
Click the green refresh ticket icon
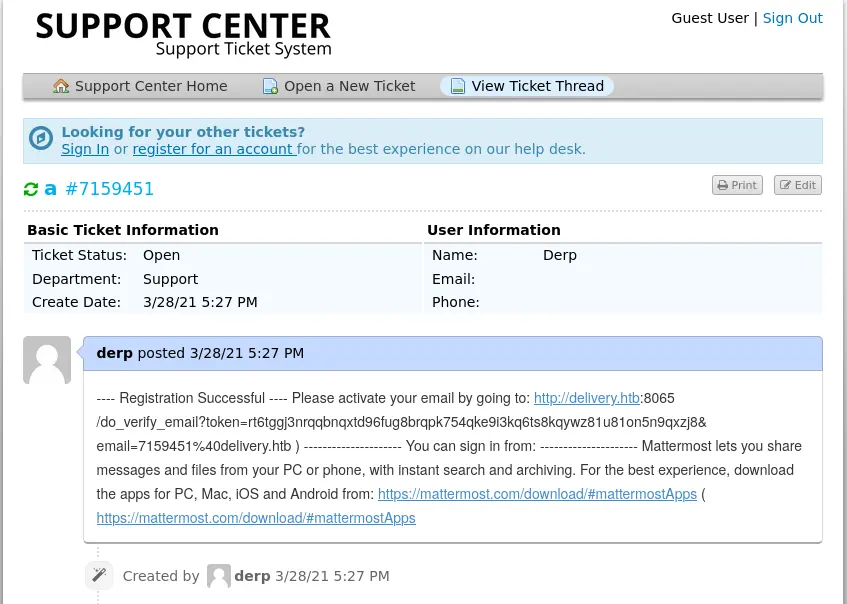(x=31, y=189)
